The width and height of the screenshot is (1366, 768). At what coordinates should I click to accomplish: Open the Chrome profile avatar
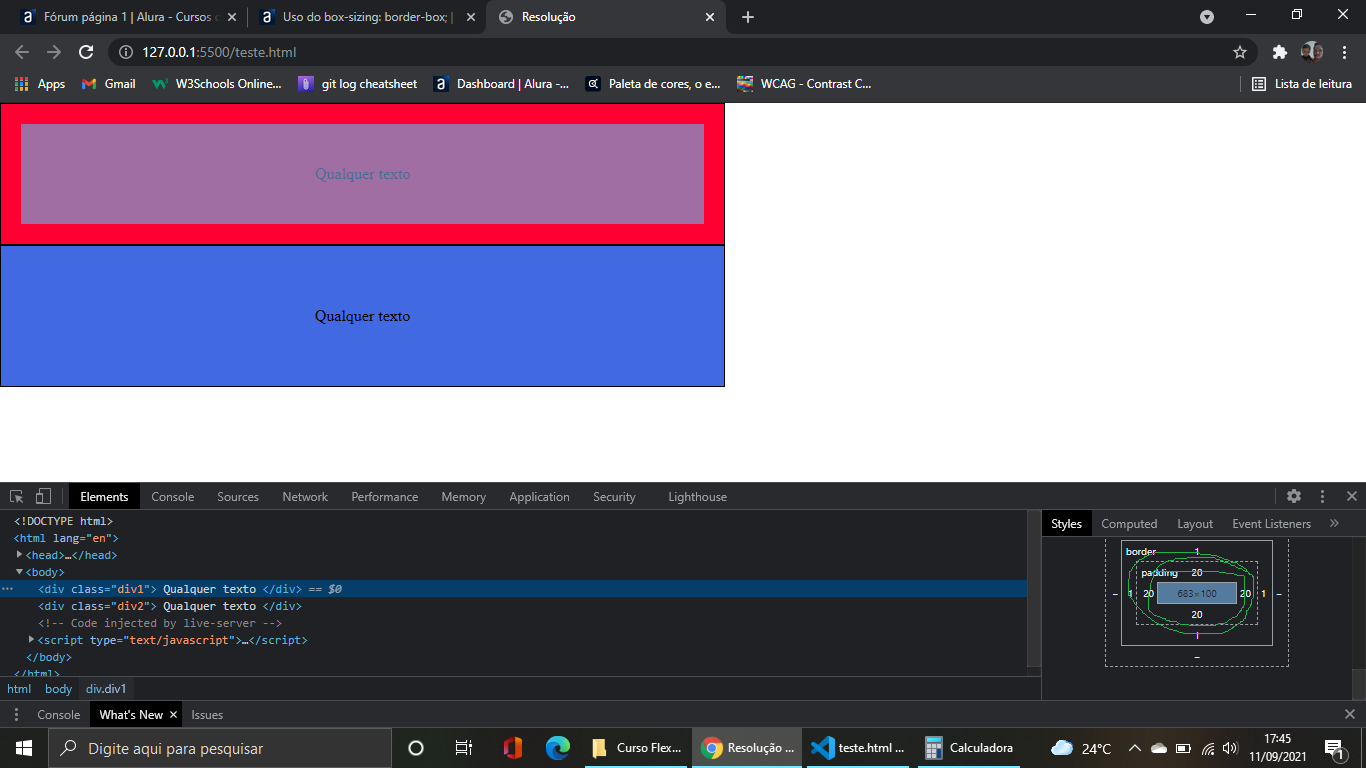click(x=1312, y=52)
